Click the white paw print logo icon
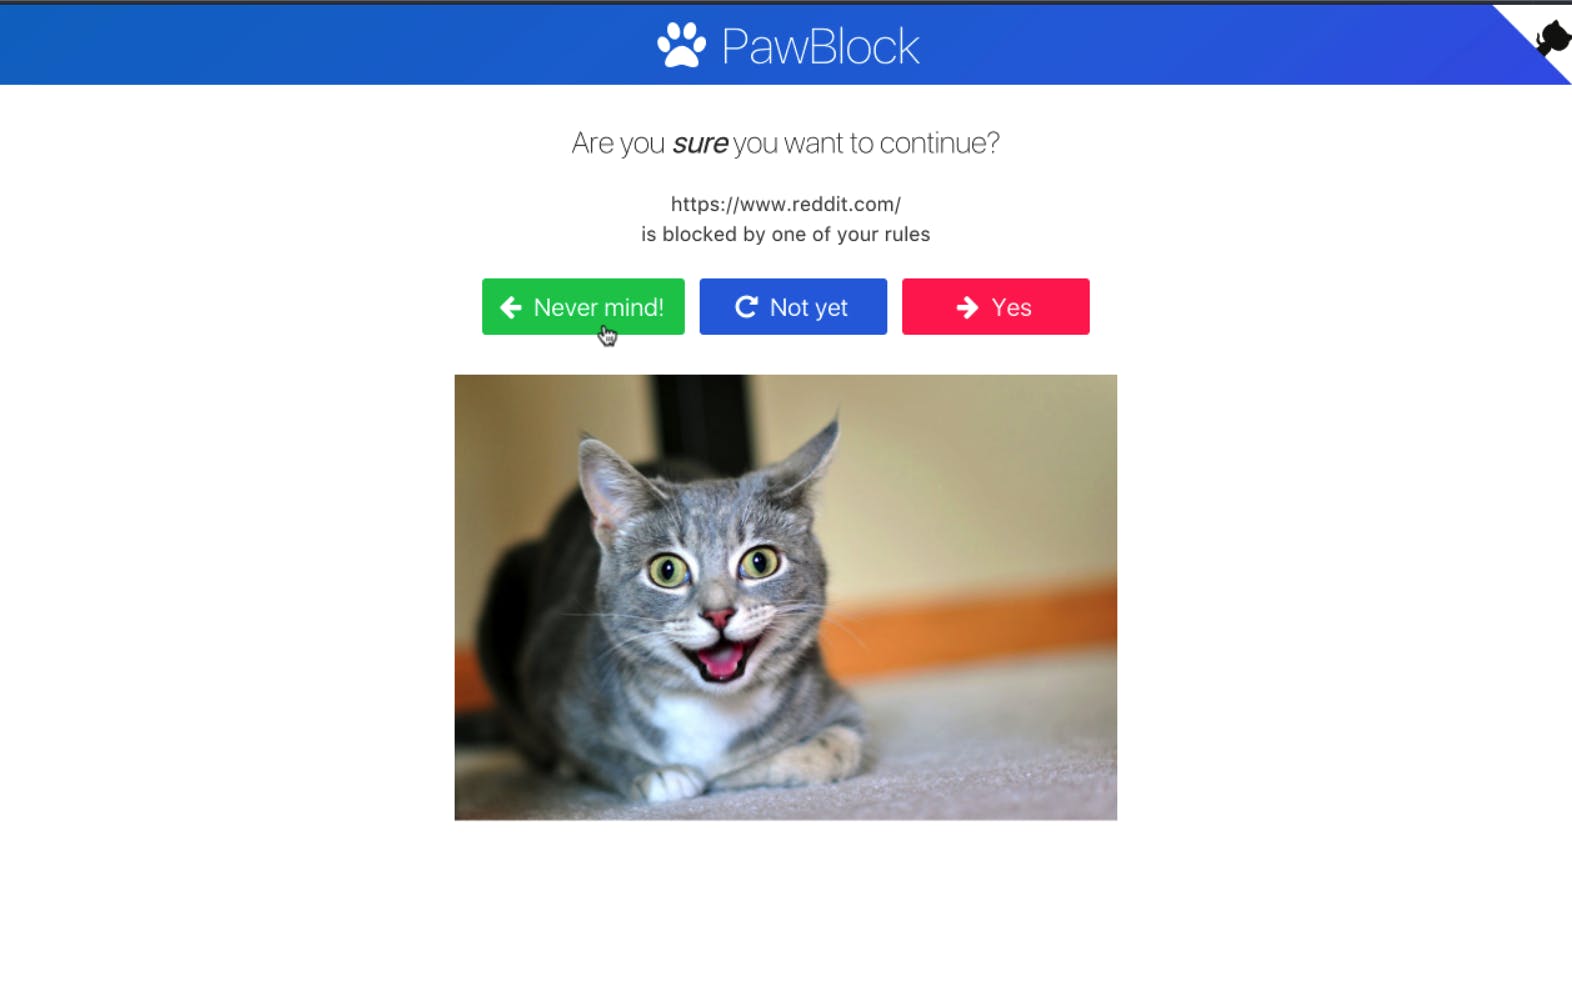Image resolution: width=1572 pixels, height=984 pixels. (681, 45)
